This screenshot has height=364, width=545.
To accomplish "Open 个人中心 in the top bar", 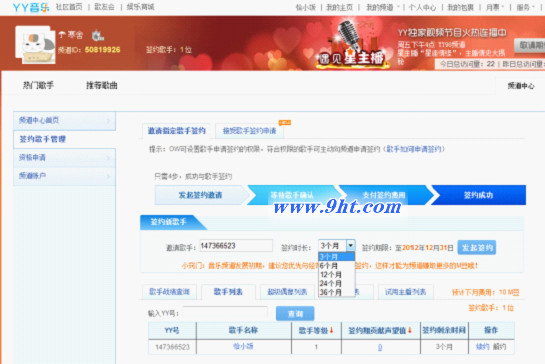I will coord(422,7).
